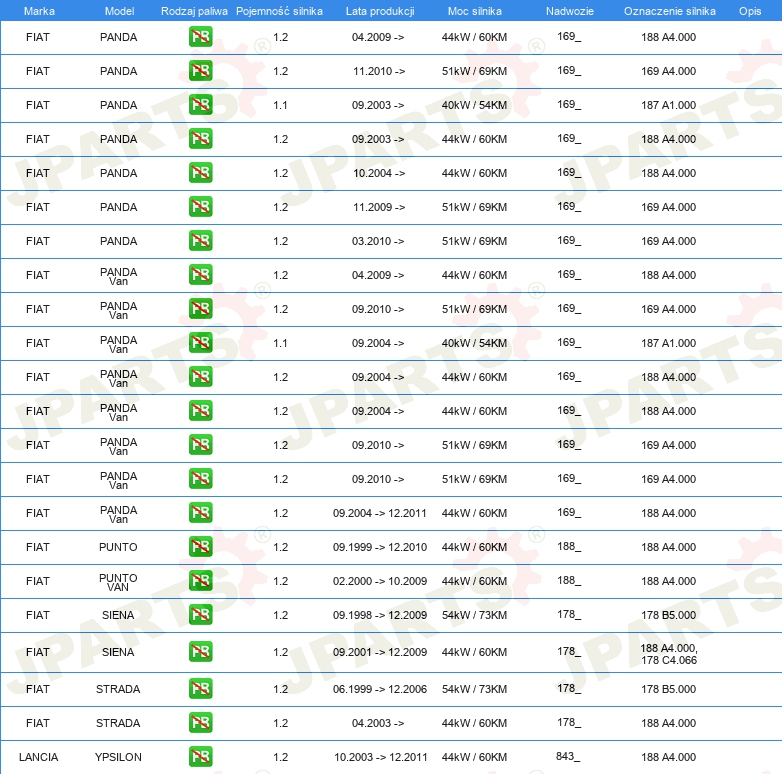
Task: Select the '09.1999 -> 12.2010' production cell
Action: click(380, 547)
